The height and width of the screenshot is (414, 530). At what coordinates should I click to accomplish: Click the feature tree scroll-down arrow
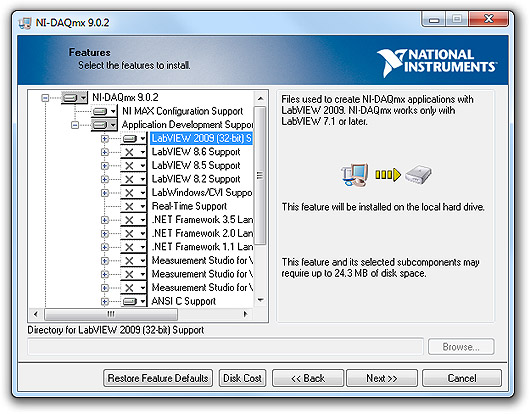click(x=260, y=300)
